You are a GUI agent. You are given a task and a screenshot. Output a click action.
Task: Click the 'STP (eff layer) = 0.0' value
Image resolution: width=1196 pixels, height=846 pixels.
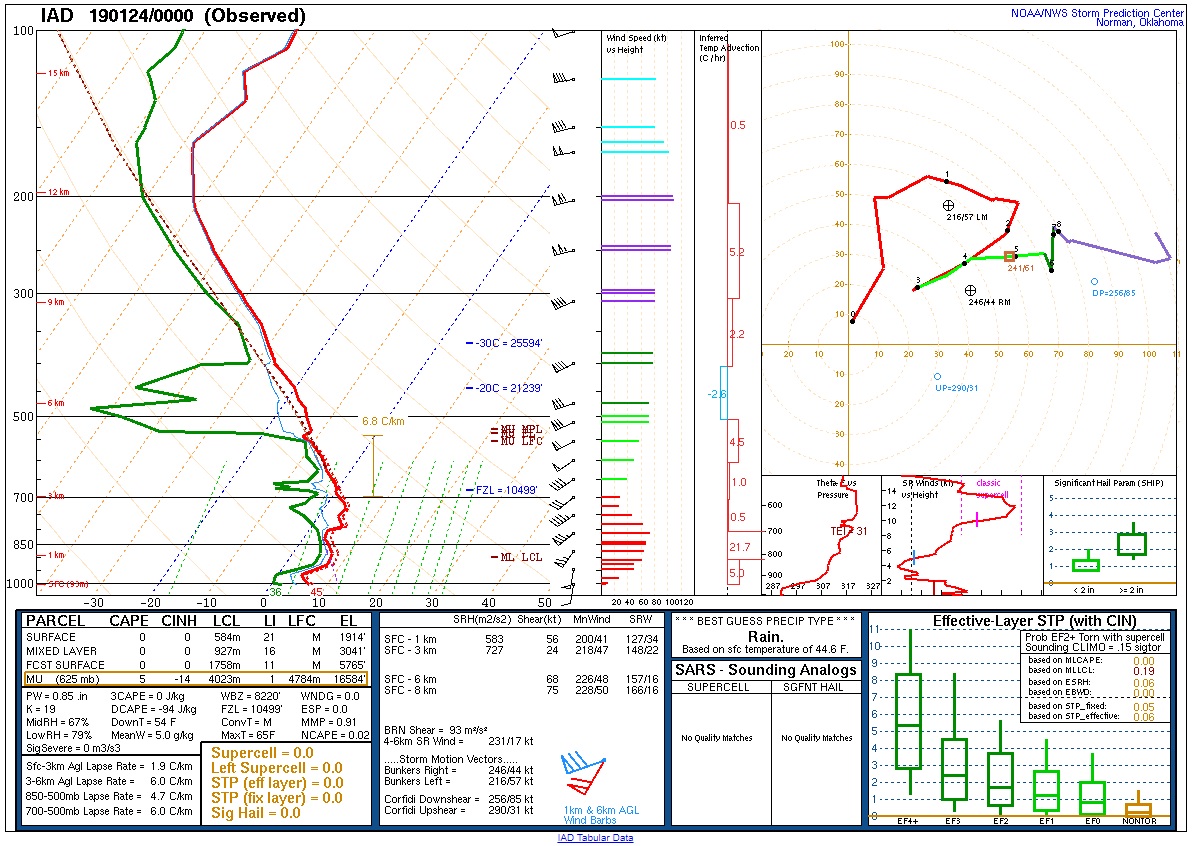coord(277,783)
